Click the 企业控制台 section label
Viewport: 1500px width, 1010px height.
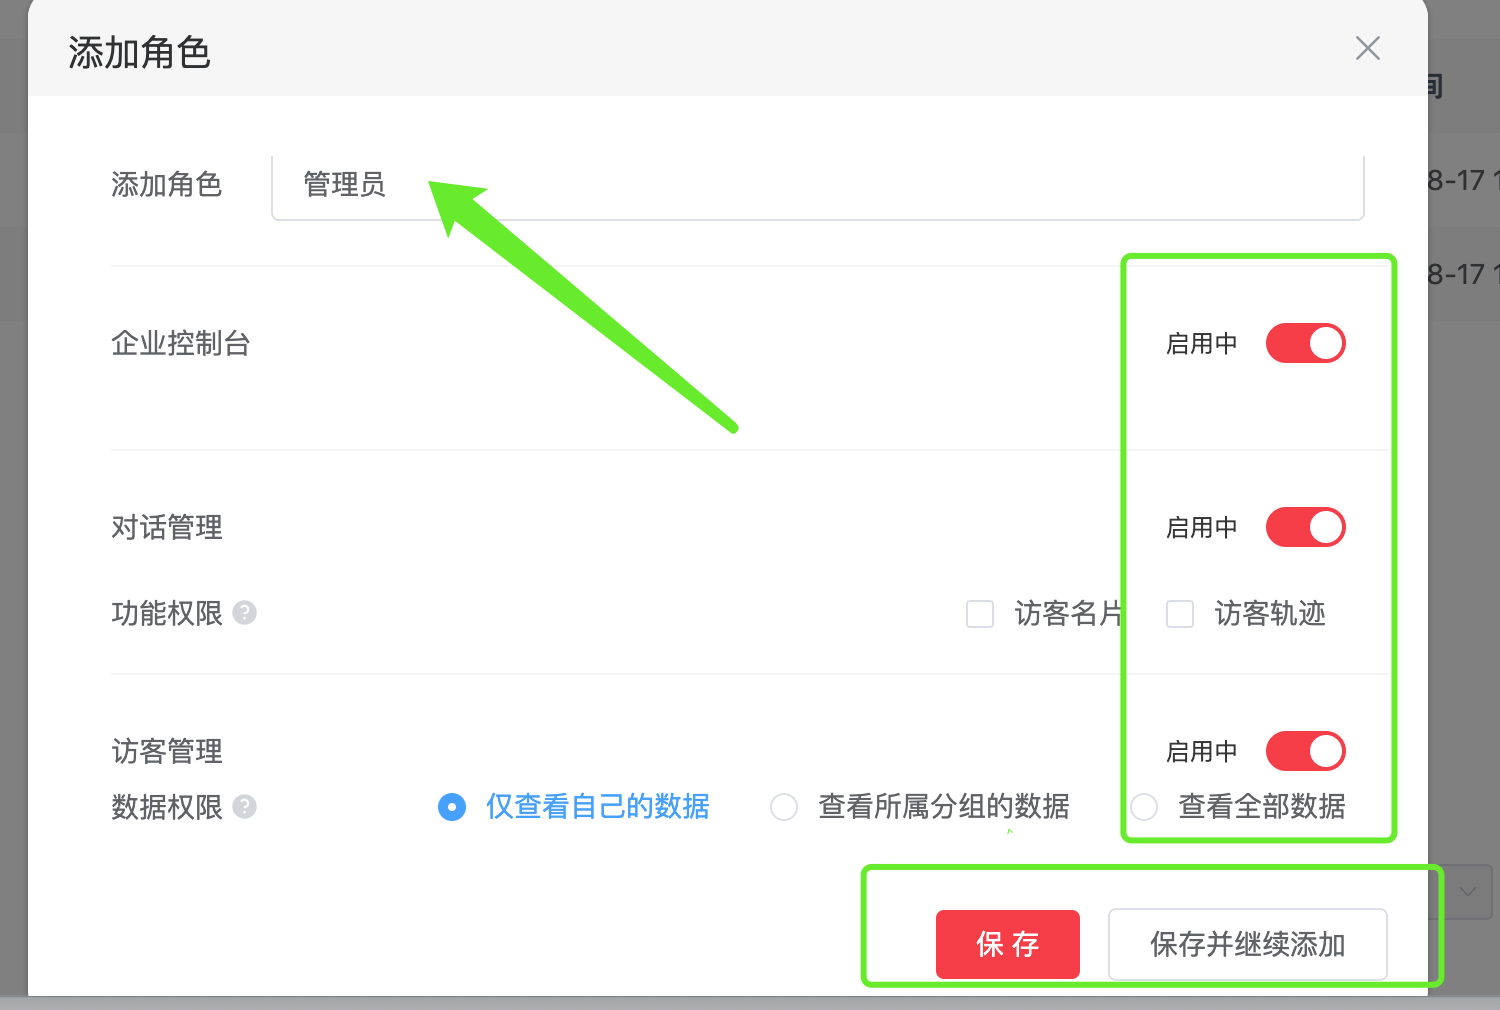coord(181,343)
